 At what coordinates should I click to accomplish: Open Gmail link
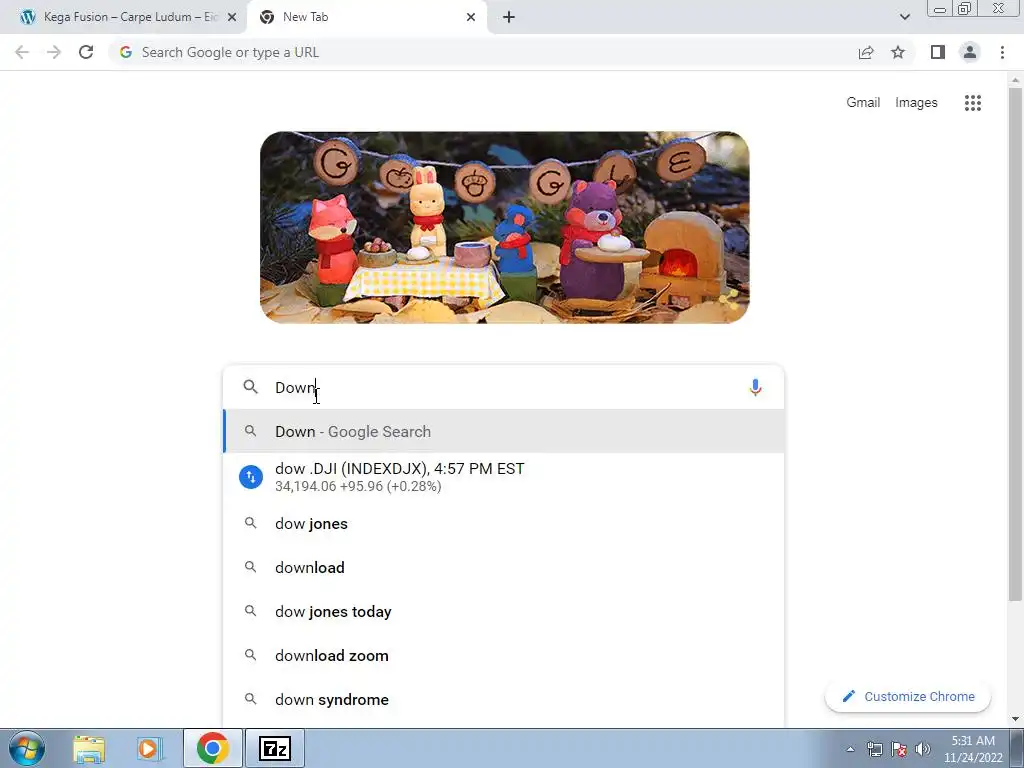[863, 103]
